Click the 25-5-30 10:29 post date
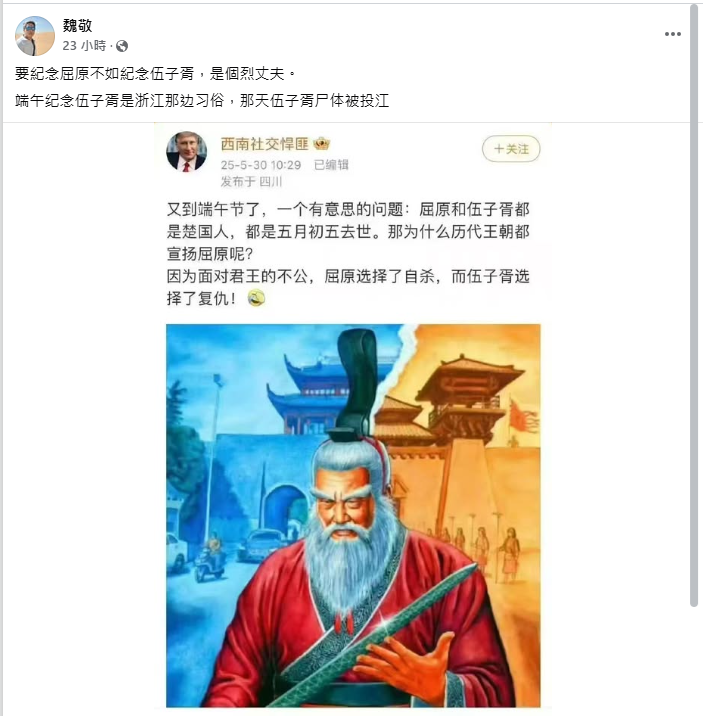 [261, 165]
